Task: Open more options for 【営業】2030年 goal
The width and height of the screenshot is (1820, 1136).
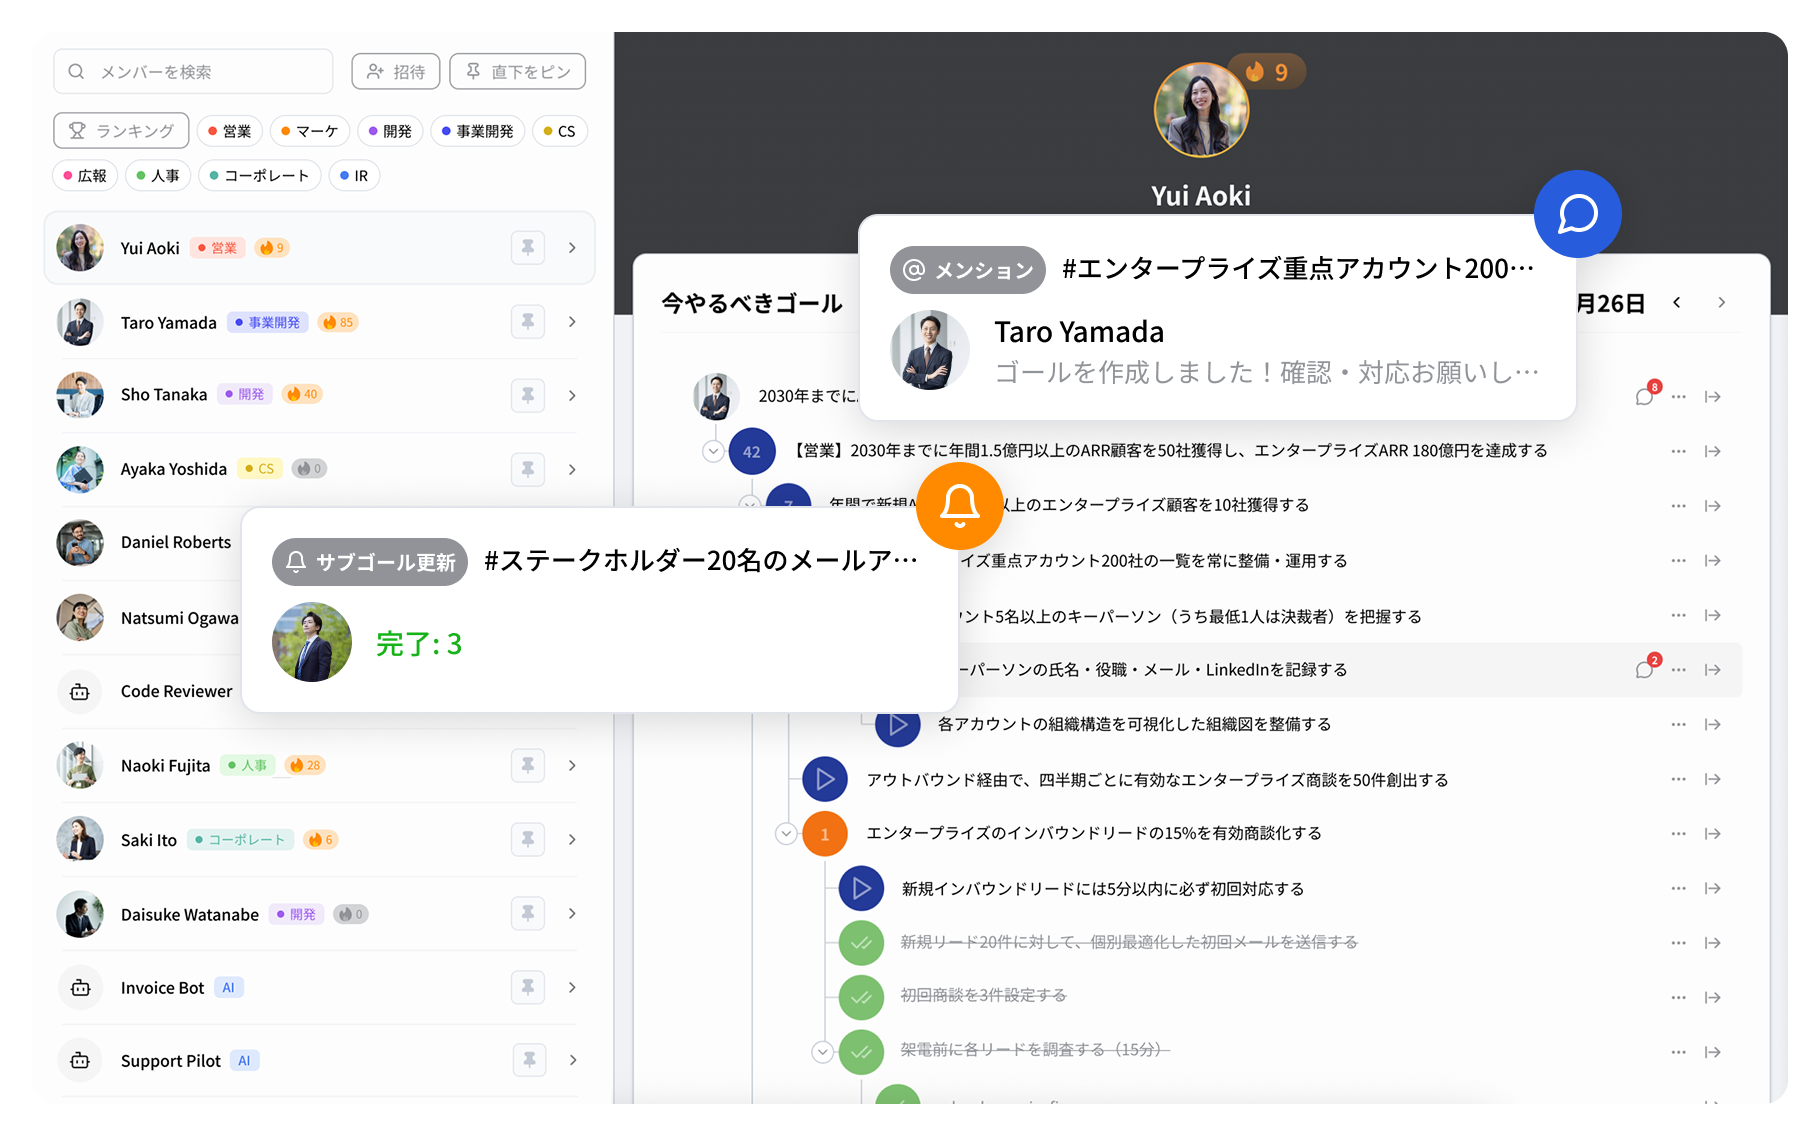Action: click(1678, 451)
